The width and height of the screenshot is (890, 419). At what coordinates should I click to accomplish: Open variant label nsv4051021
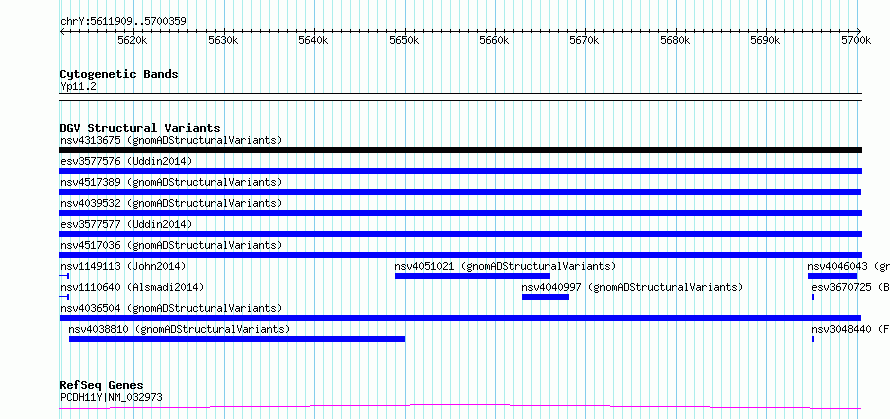(505, 266)
